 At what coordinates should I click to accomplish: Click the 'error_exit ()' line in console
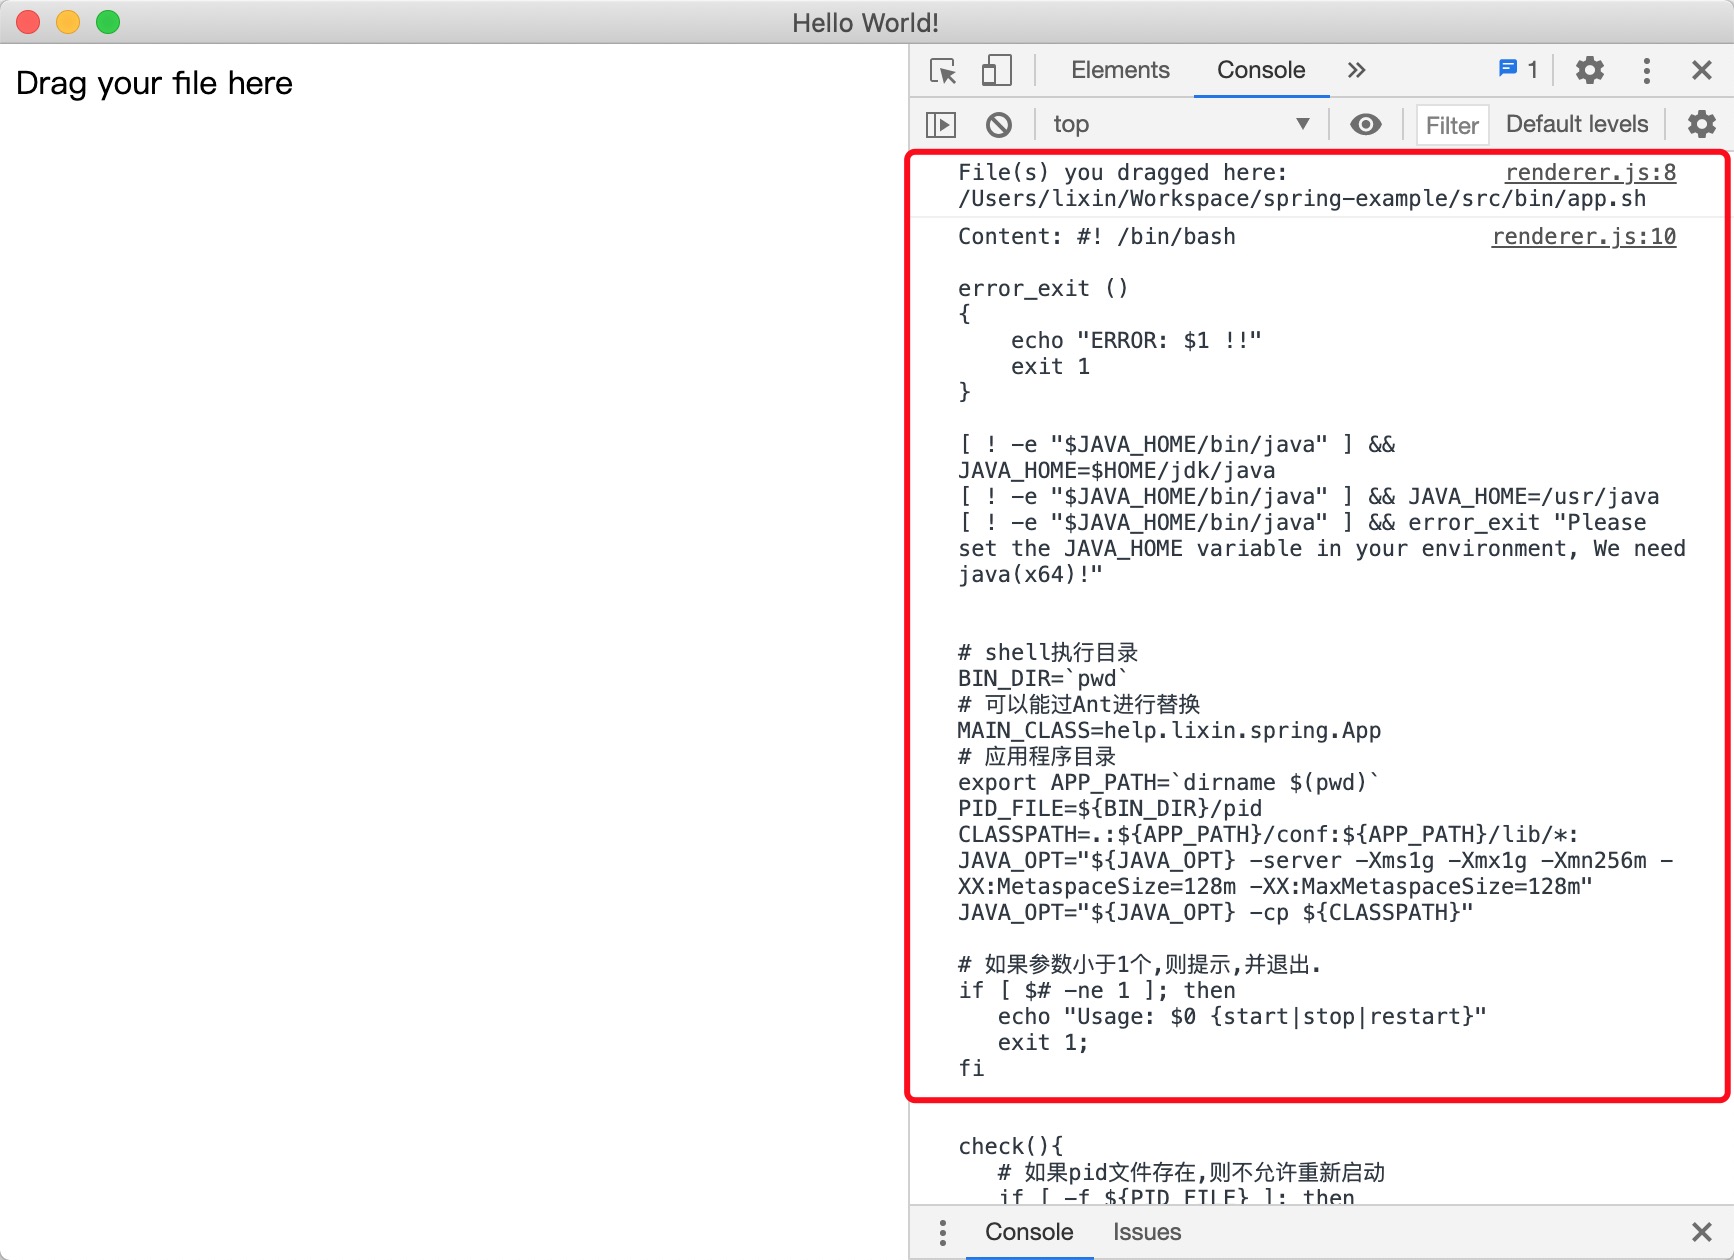click(x=1043, y=288)
